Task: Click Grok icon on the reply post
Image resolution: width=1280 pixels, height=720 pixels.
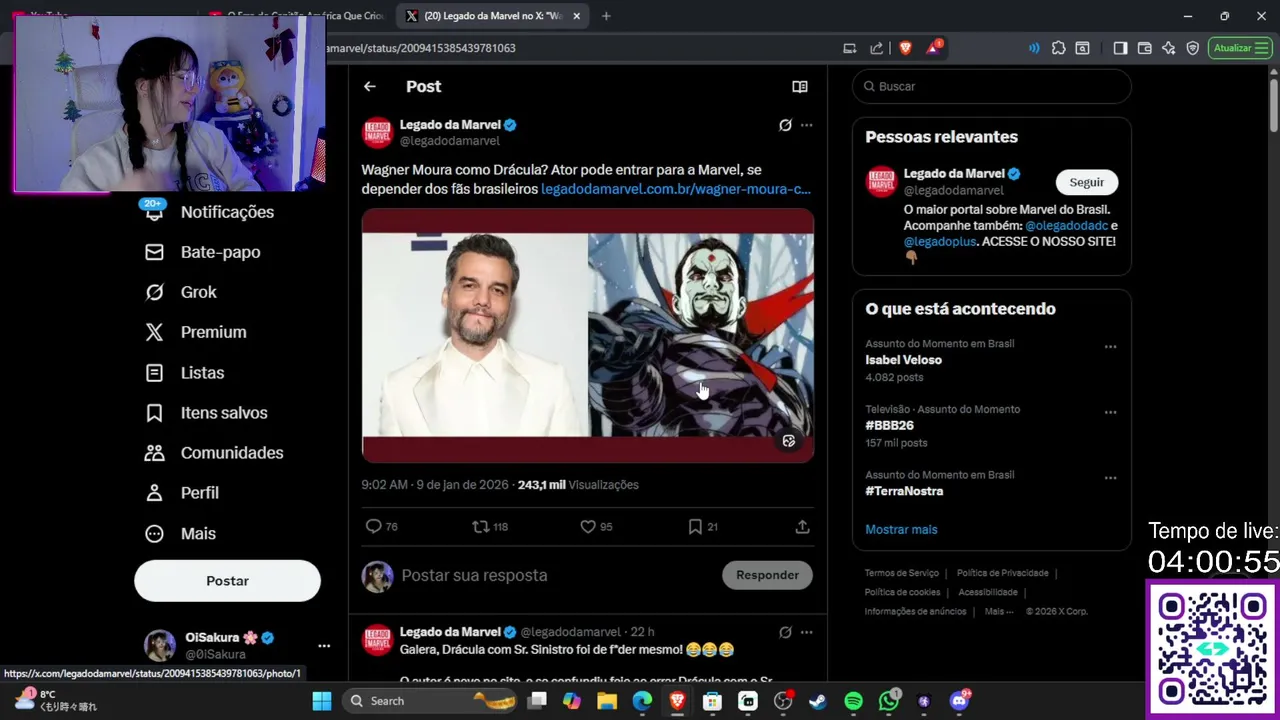Action: click(x=785, y=632)
